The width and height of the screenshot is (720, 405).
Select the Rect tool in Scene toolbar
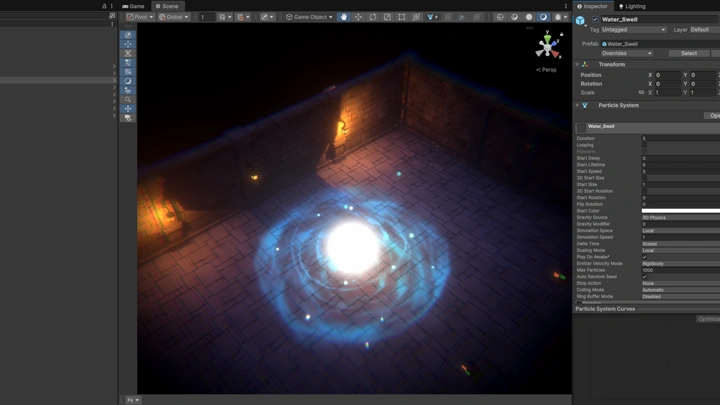coord(402,17)
